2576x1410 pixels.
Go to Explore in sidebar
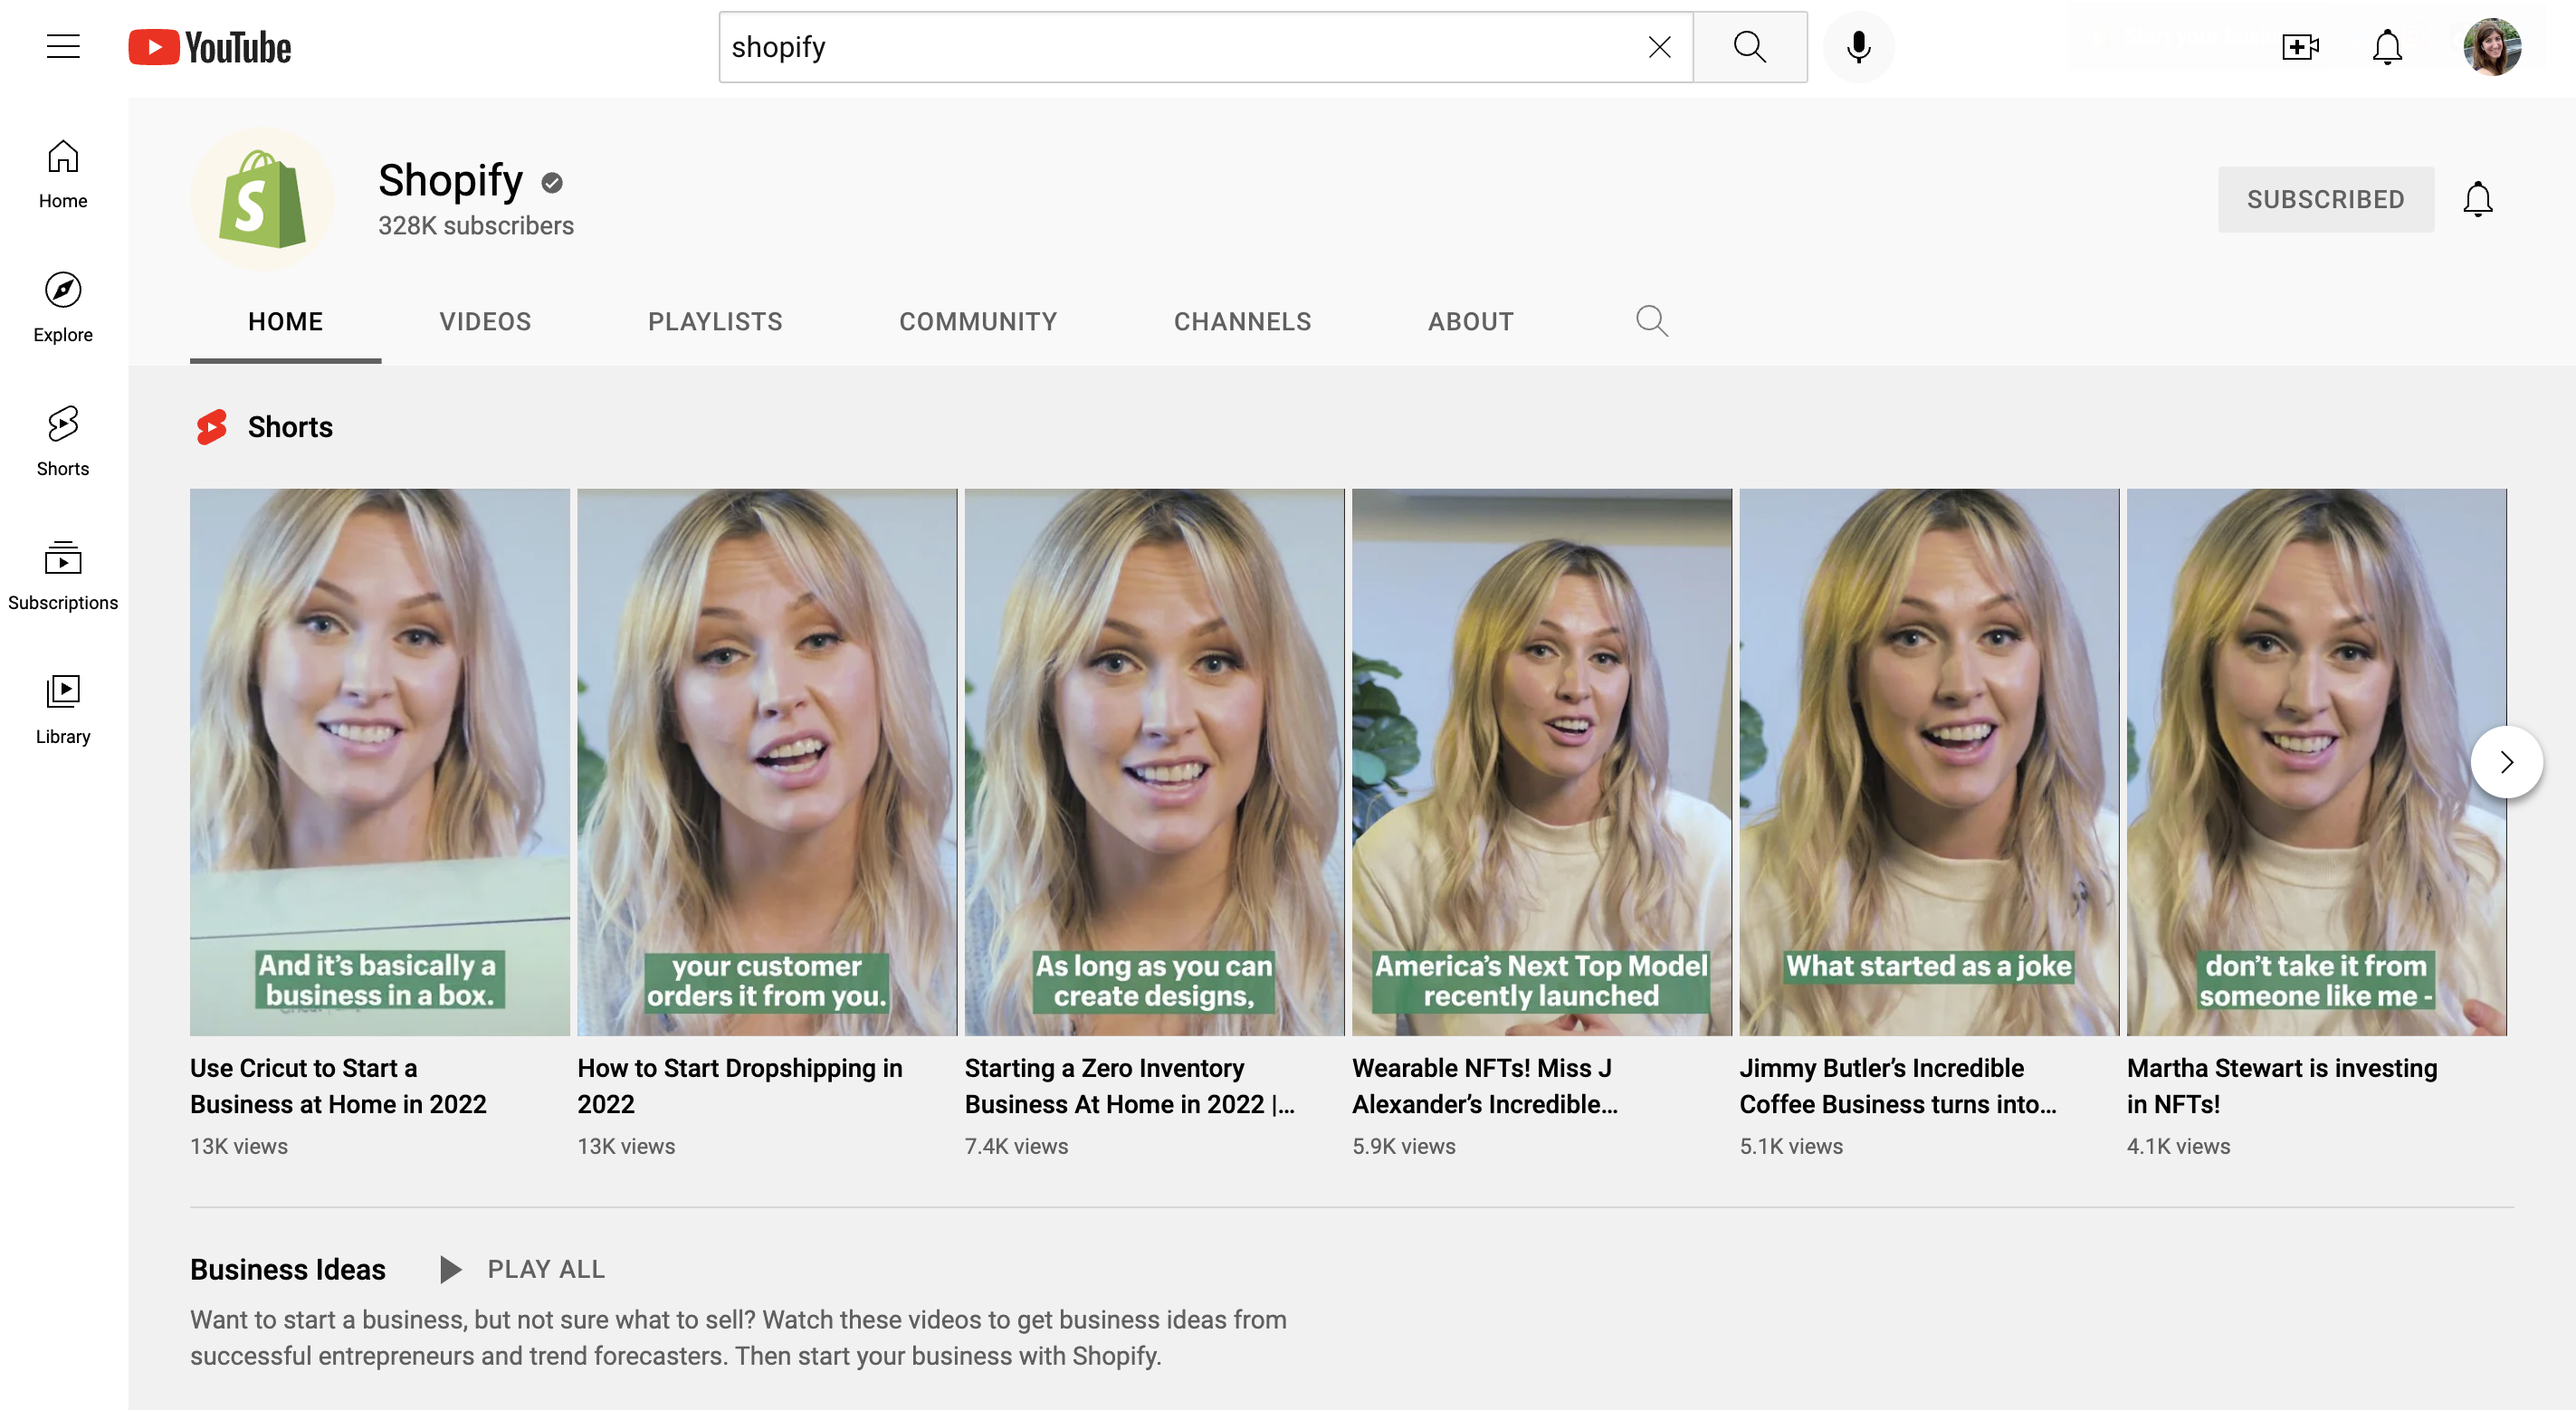(63, 307)
